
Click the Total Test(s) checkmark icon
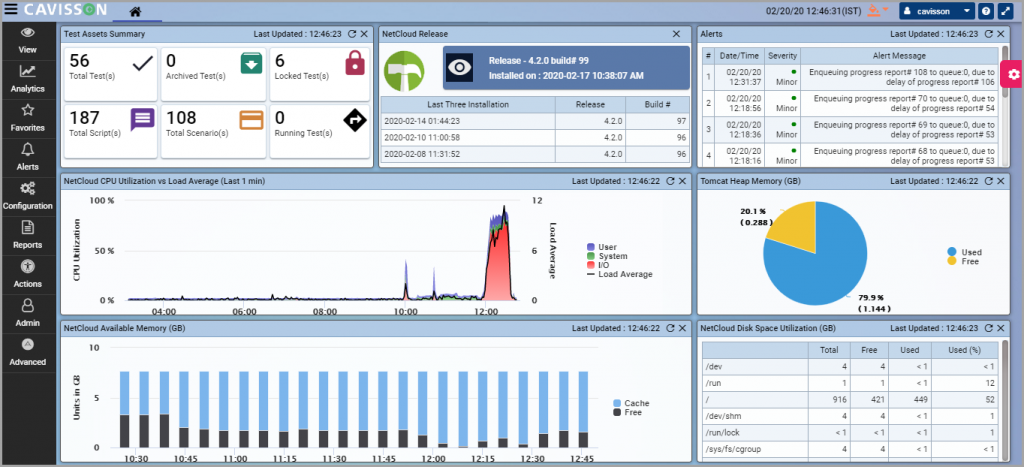(x=142, y=63)
